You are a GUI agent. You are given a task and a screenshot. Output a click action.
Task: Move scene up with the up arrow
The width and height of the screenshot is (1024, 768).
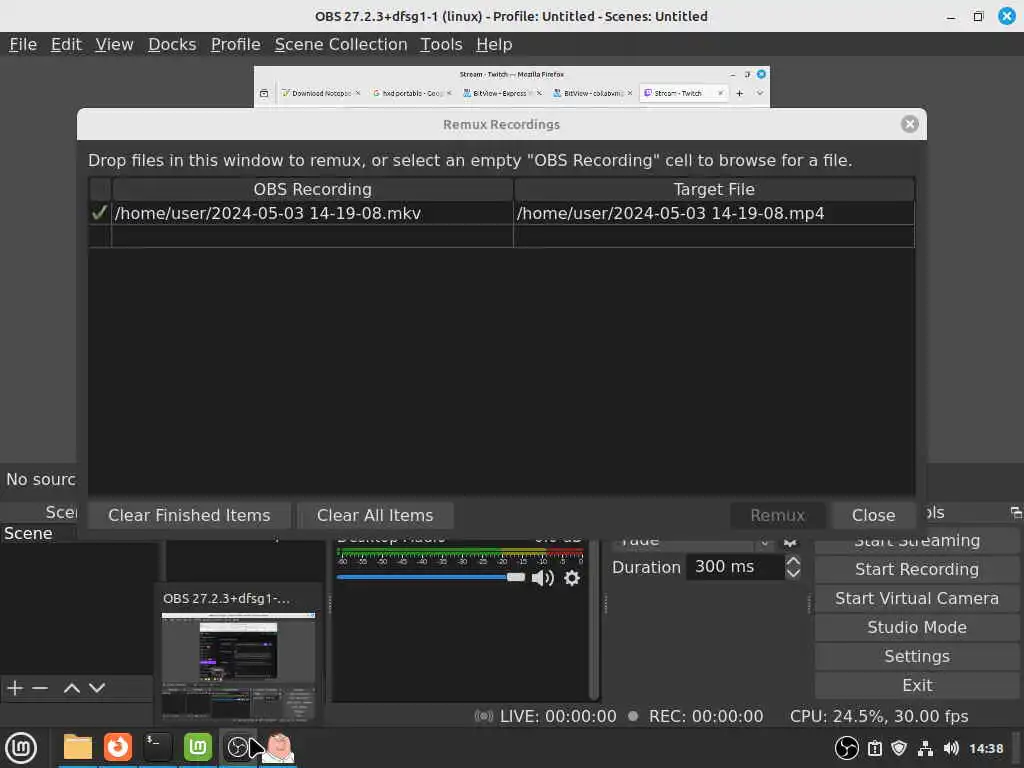[72, 688]
